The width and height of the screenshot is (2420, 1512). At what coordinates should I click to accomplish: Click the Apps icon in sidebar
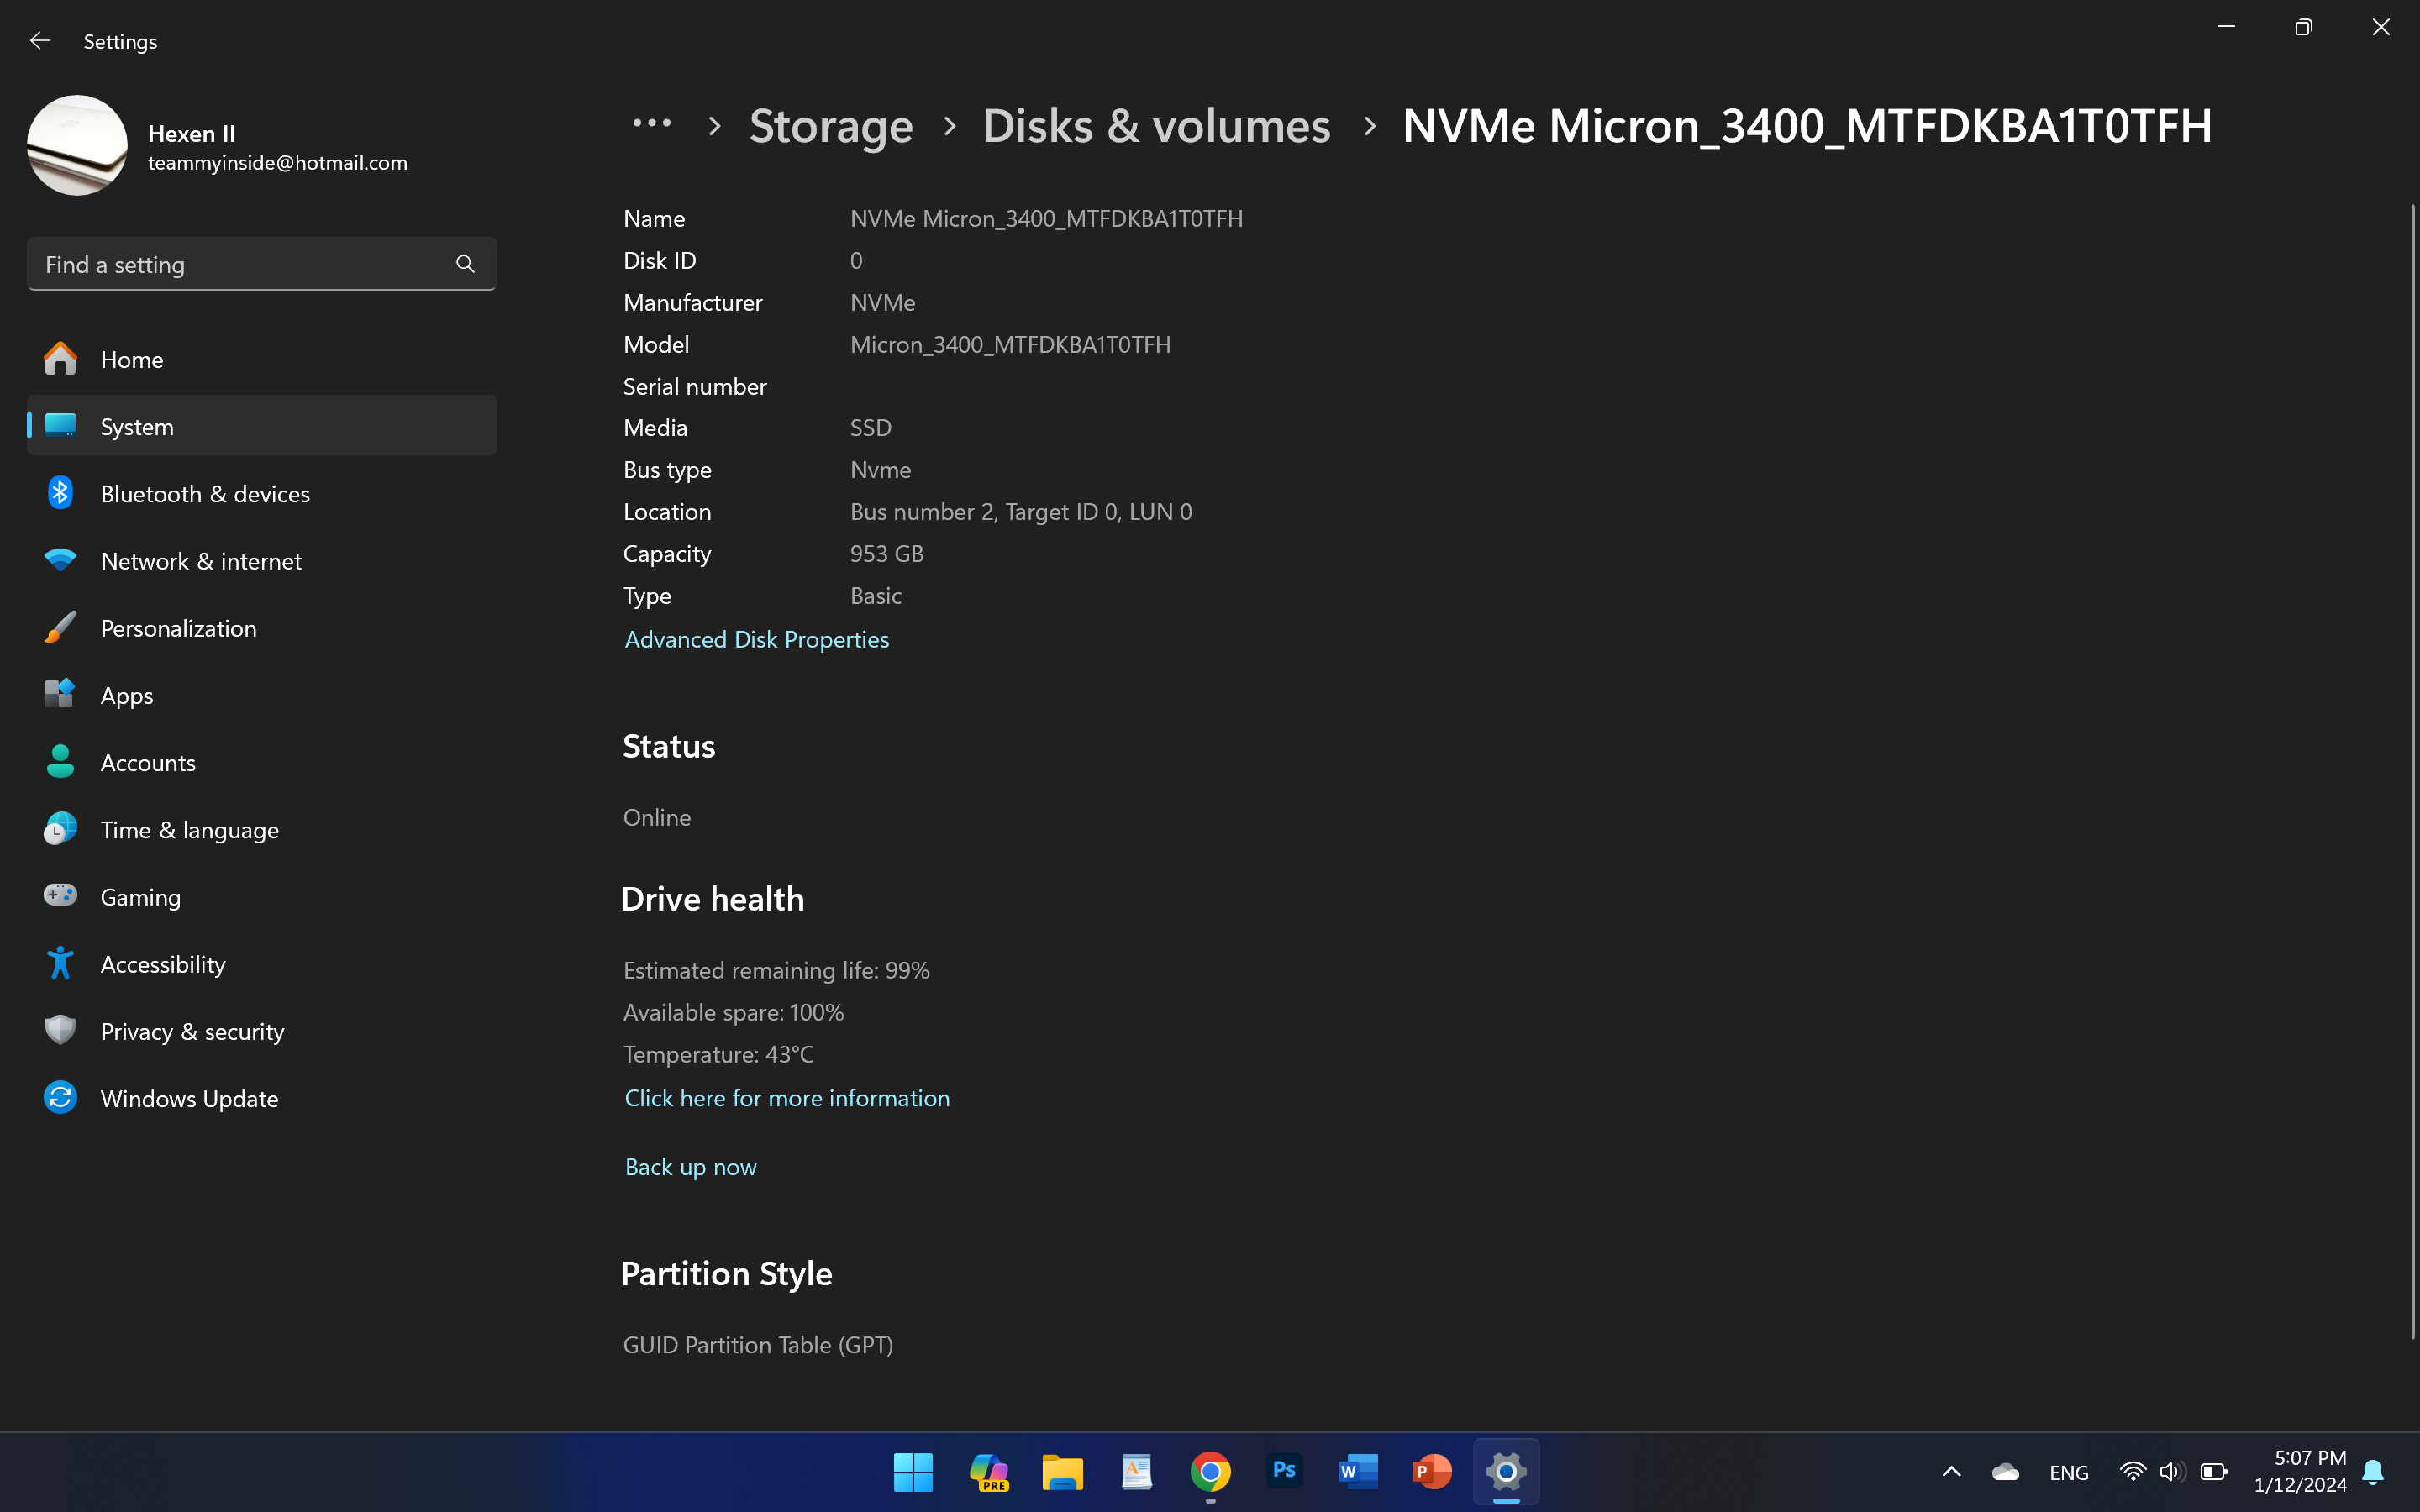pos(60,694)
